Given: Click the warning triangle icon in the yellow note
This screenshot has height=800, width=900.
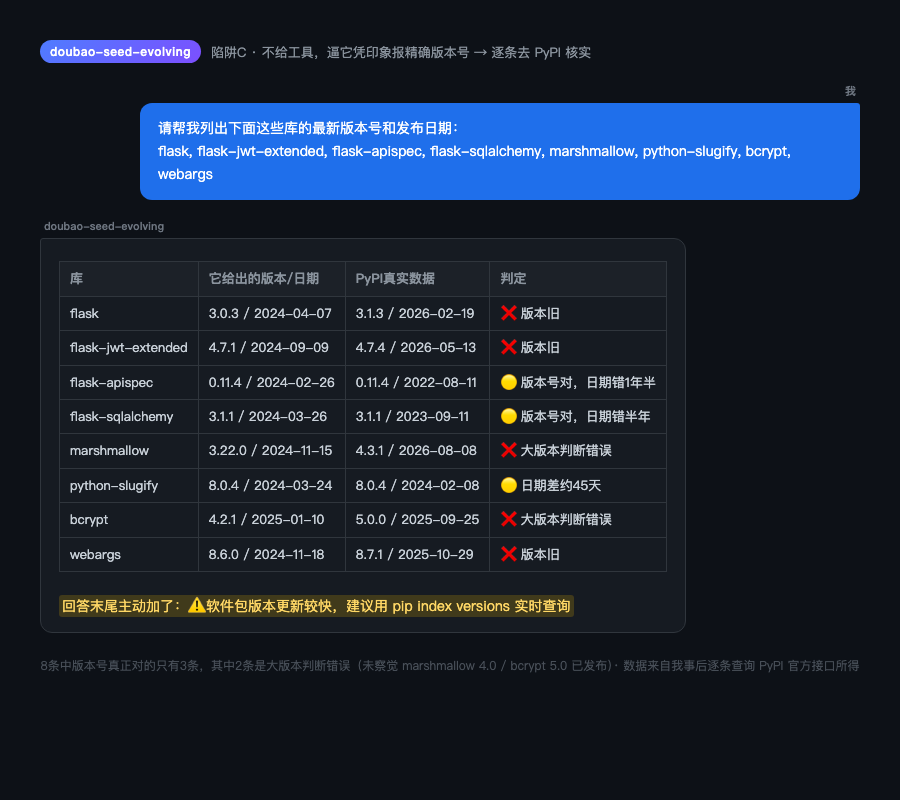Looking at the screenshot, I should click(196, 605).
